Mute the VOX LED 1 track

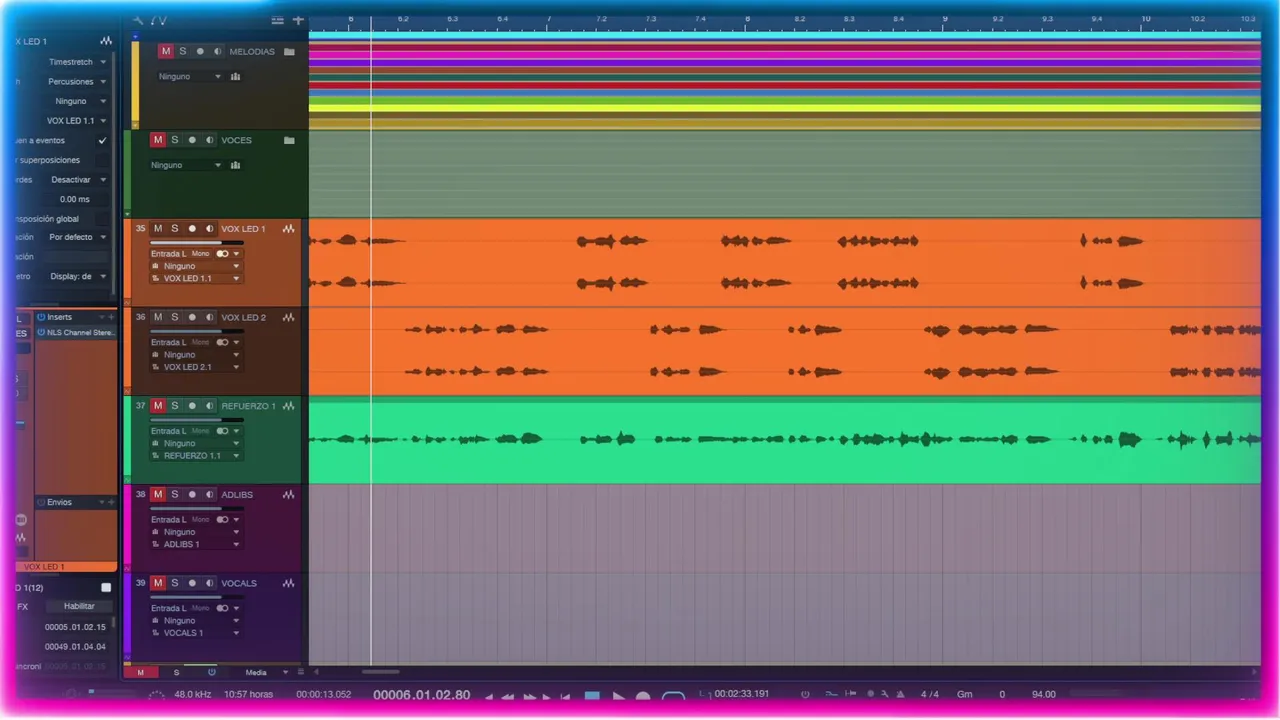coord(157,229)
